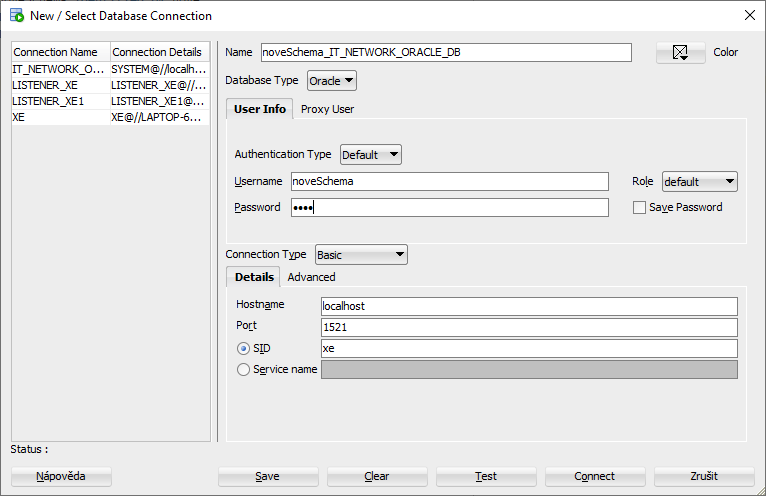
Task: Click the database connection icon in title bar
Action: (x=16, y=15)
